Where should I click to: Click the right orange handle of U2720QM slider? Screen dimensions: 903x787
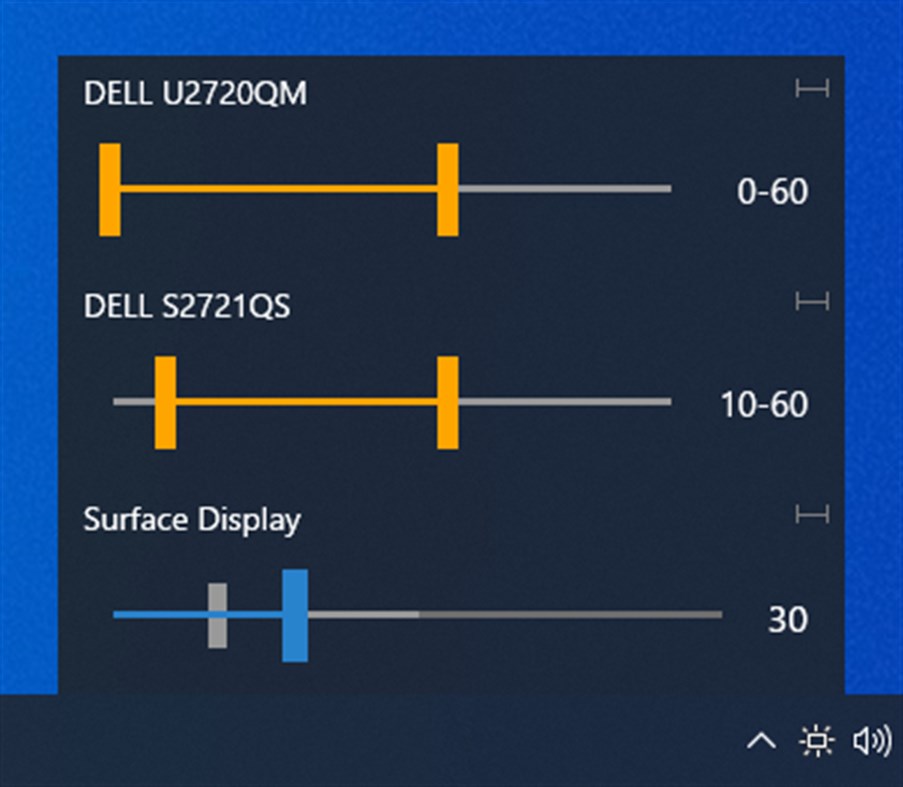tap(448, 189)
